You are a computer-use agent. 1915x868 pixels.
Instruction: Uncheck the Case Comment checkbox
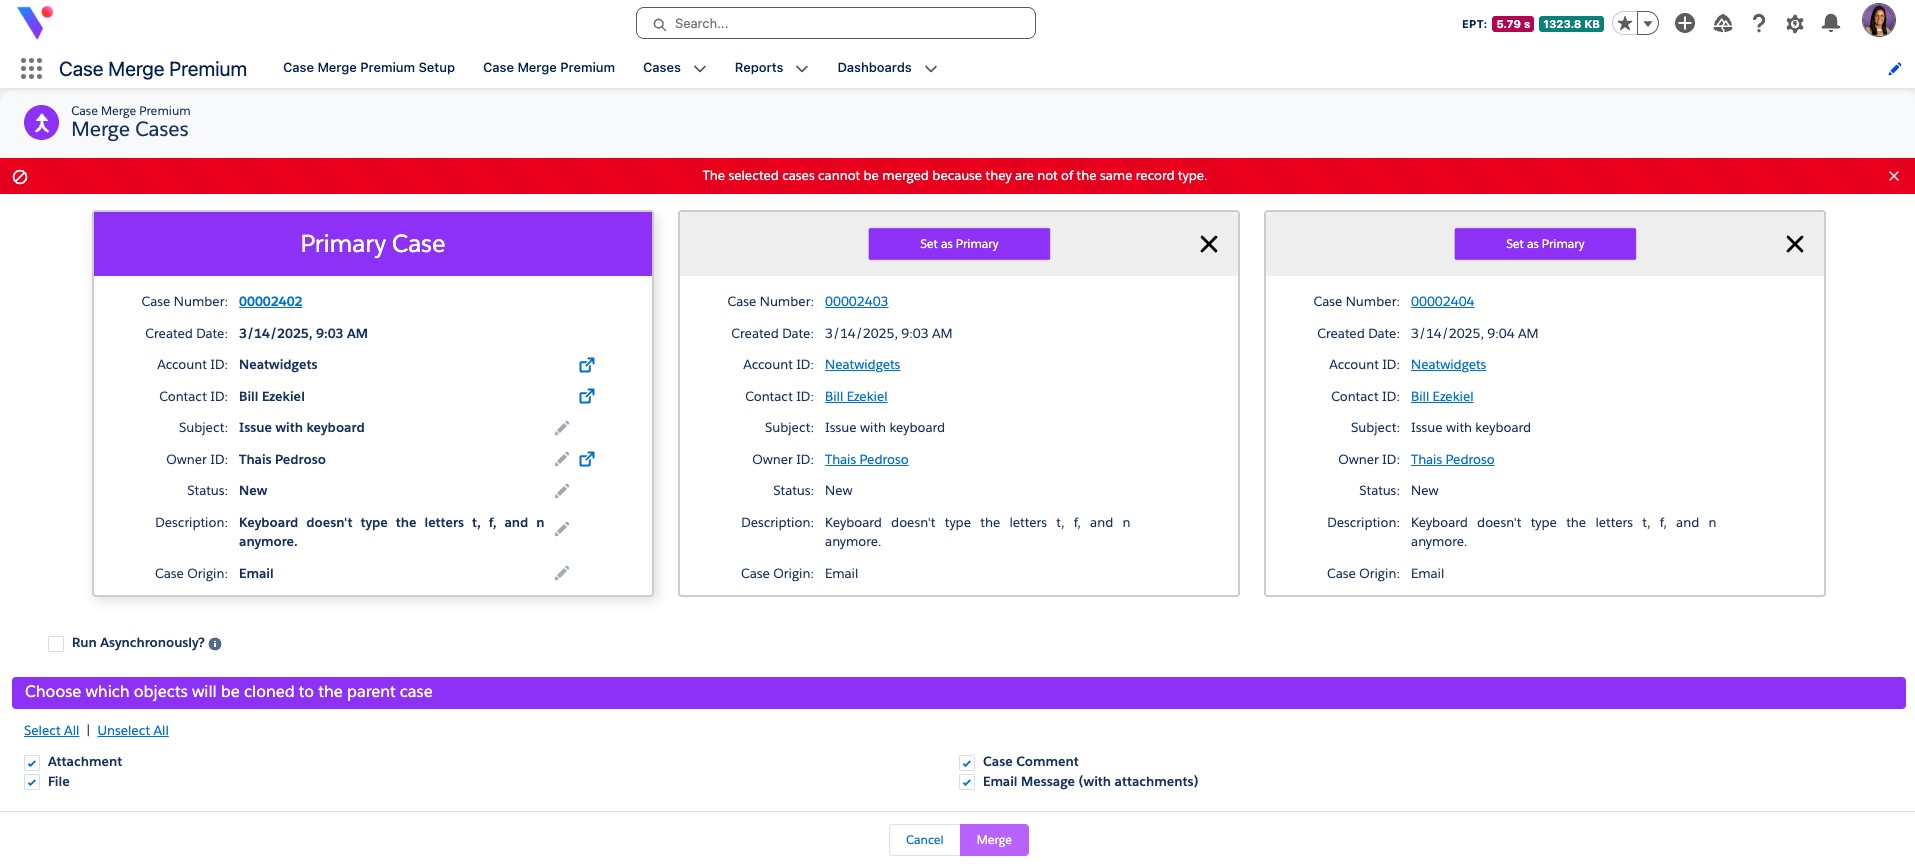coord(967,763)
